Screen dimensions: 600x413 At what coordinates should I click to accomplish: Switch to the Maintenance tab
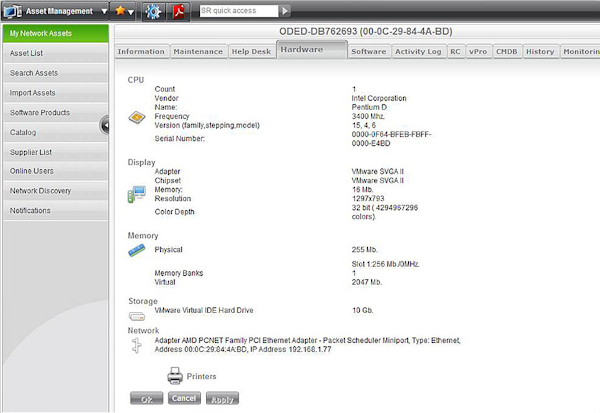tap(198, 52)
